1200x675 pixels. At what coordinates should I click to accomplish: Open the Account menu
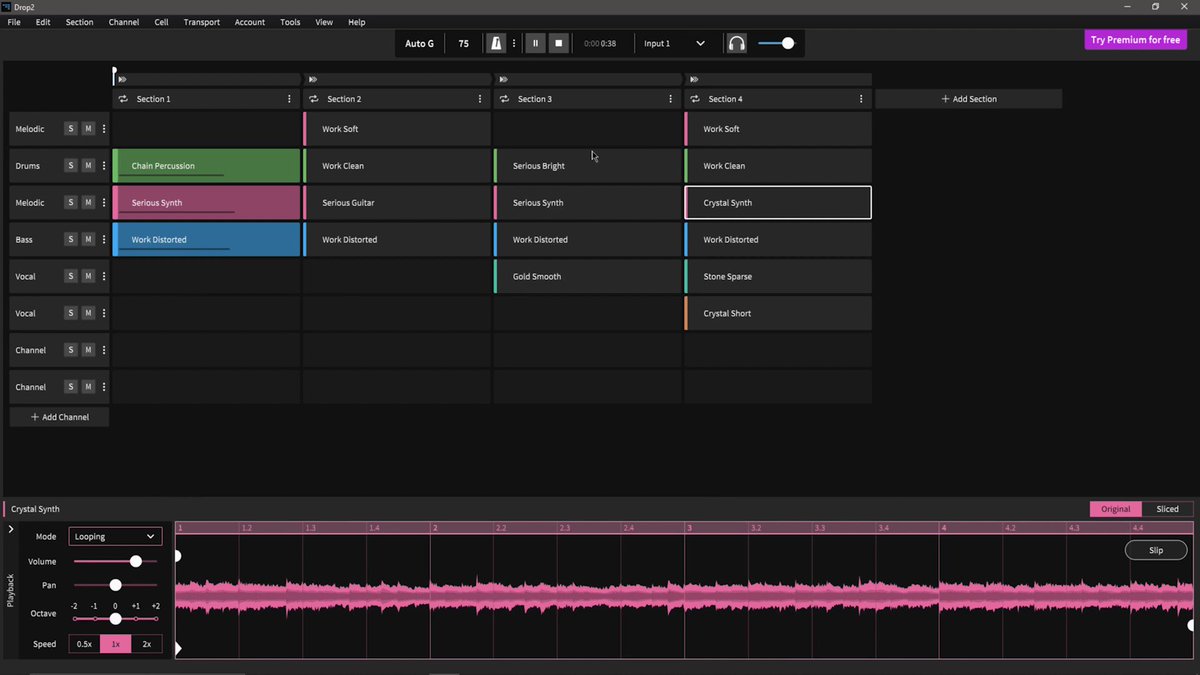[x=250, y=22]
